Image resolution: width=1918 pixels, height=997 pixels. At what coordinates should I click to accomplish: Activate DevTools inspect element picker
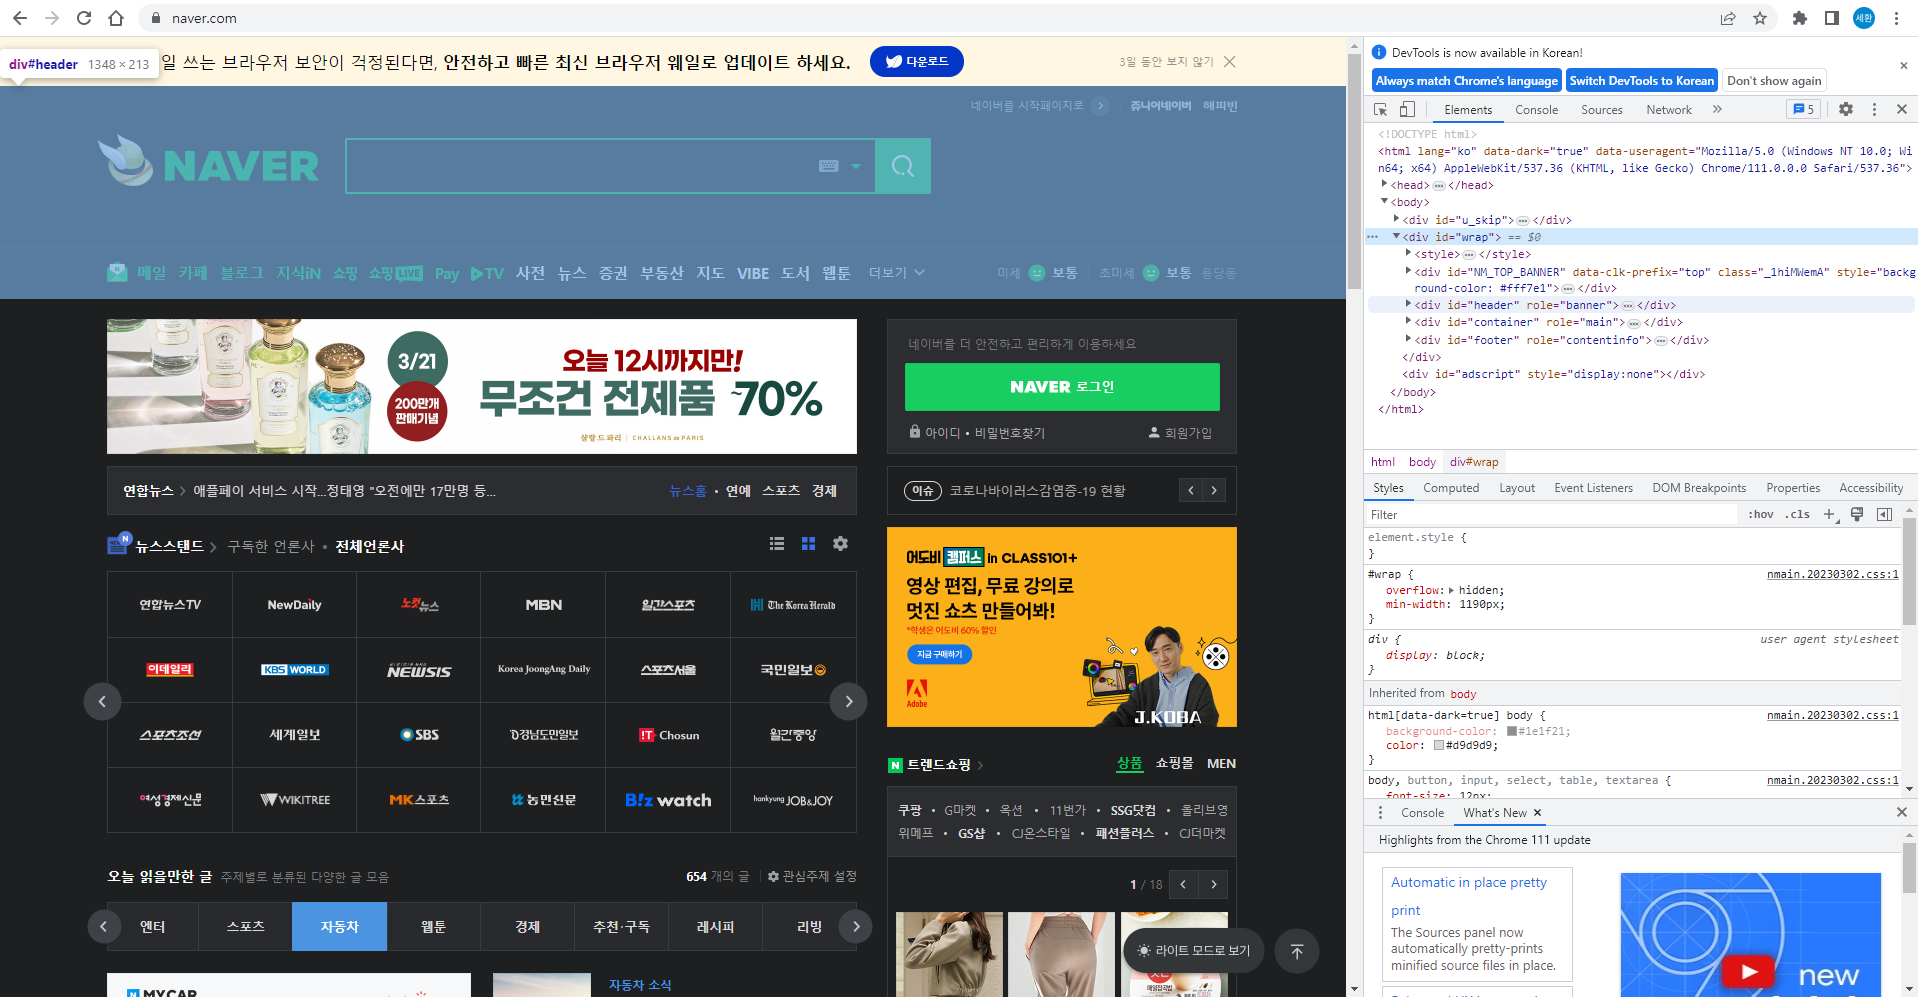(x=1381, y=109)
